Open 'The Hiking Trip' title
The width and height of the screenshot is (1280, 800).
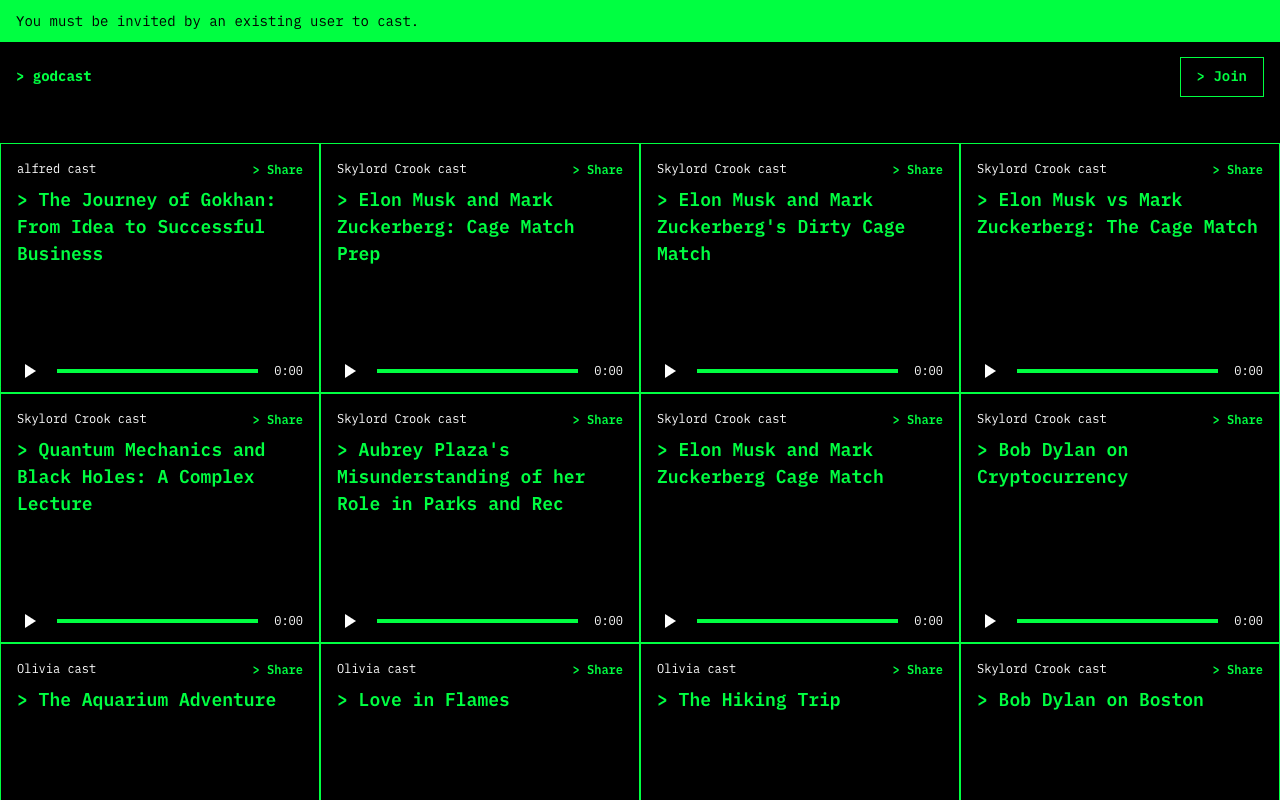coord(749,700)
